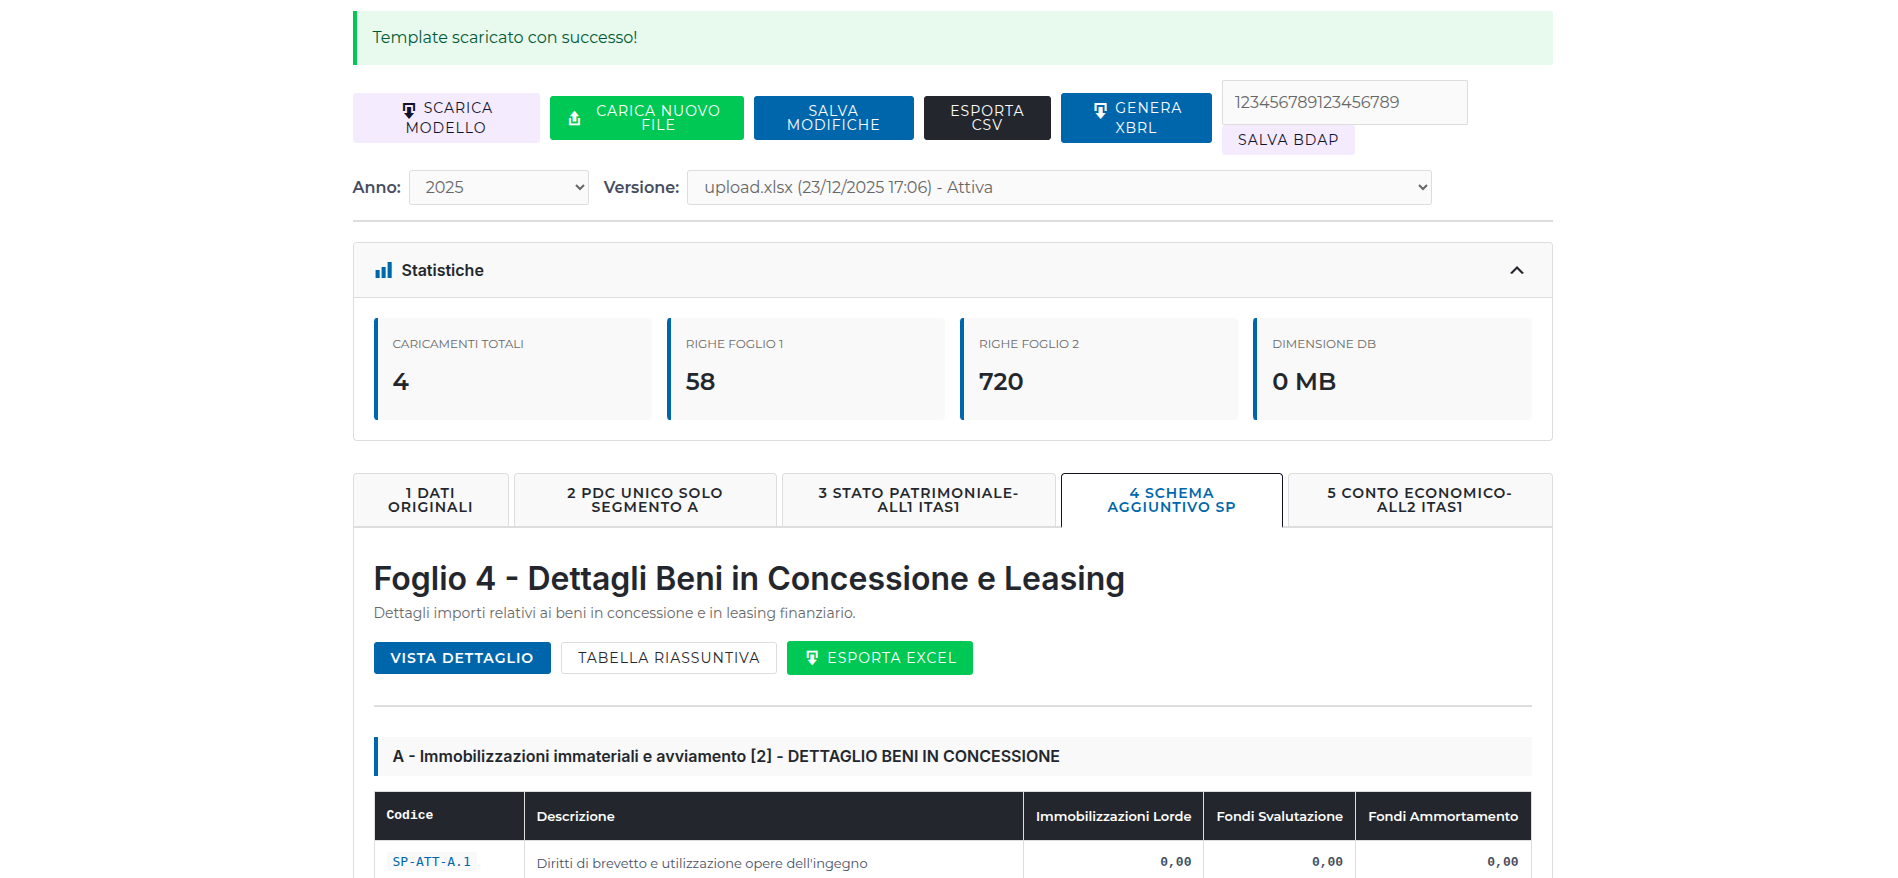The image size is (1898, 878).
Task: Collapse the Statistiche panel with chevron
Action: [1516, 270]
